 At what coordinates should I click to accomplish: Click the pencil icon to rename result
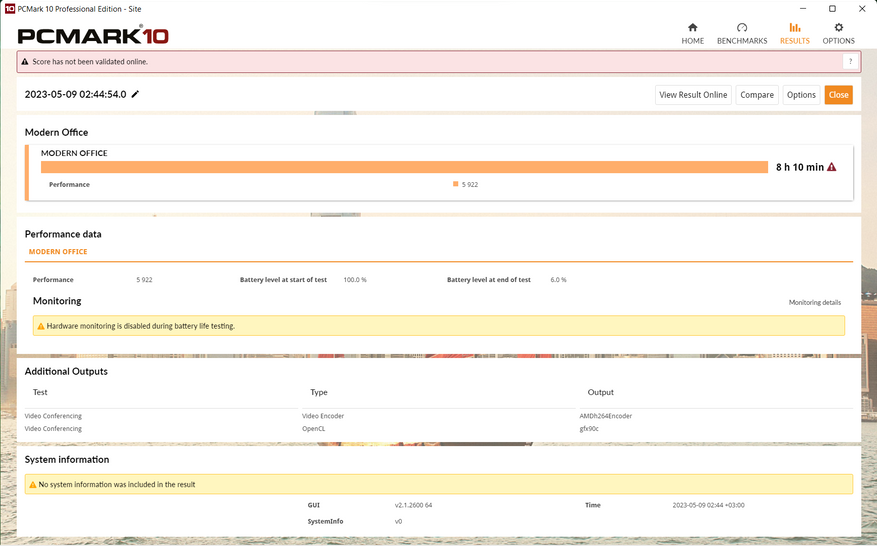pos(135,94)
